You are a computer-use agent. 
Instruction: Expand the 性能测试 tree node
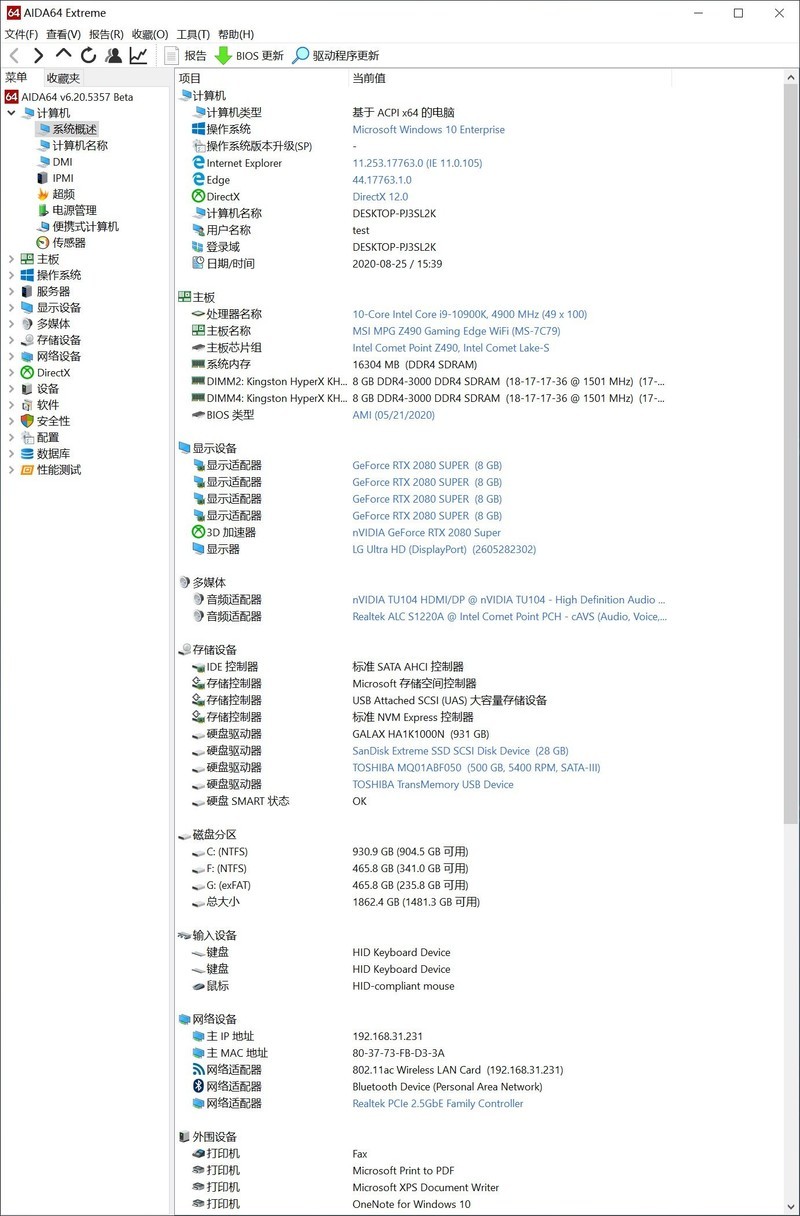[11, 470]
